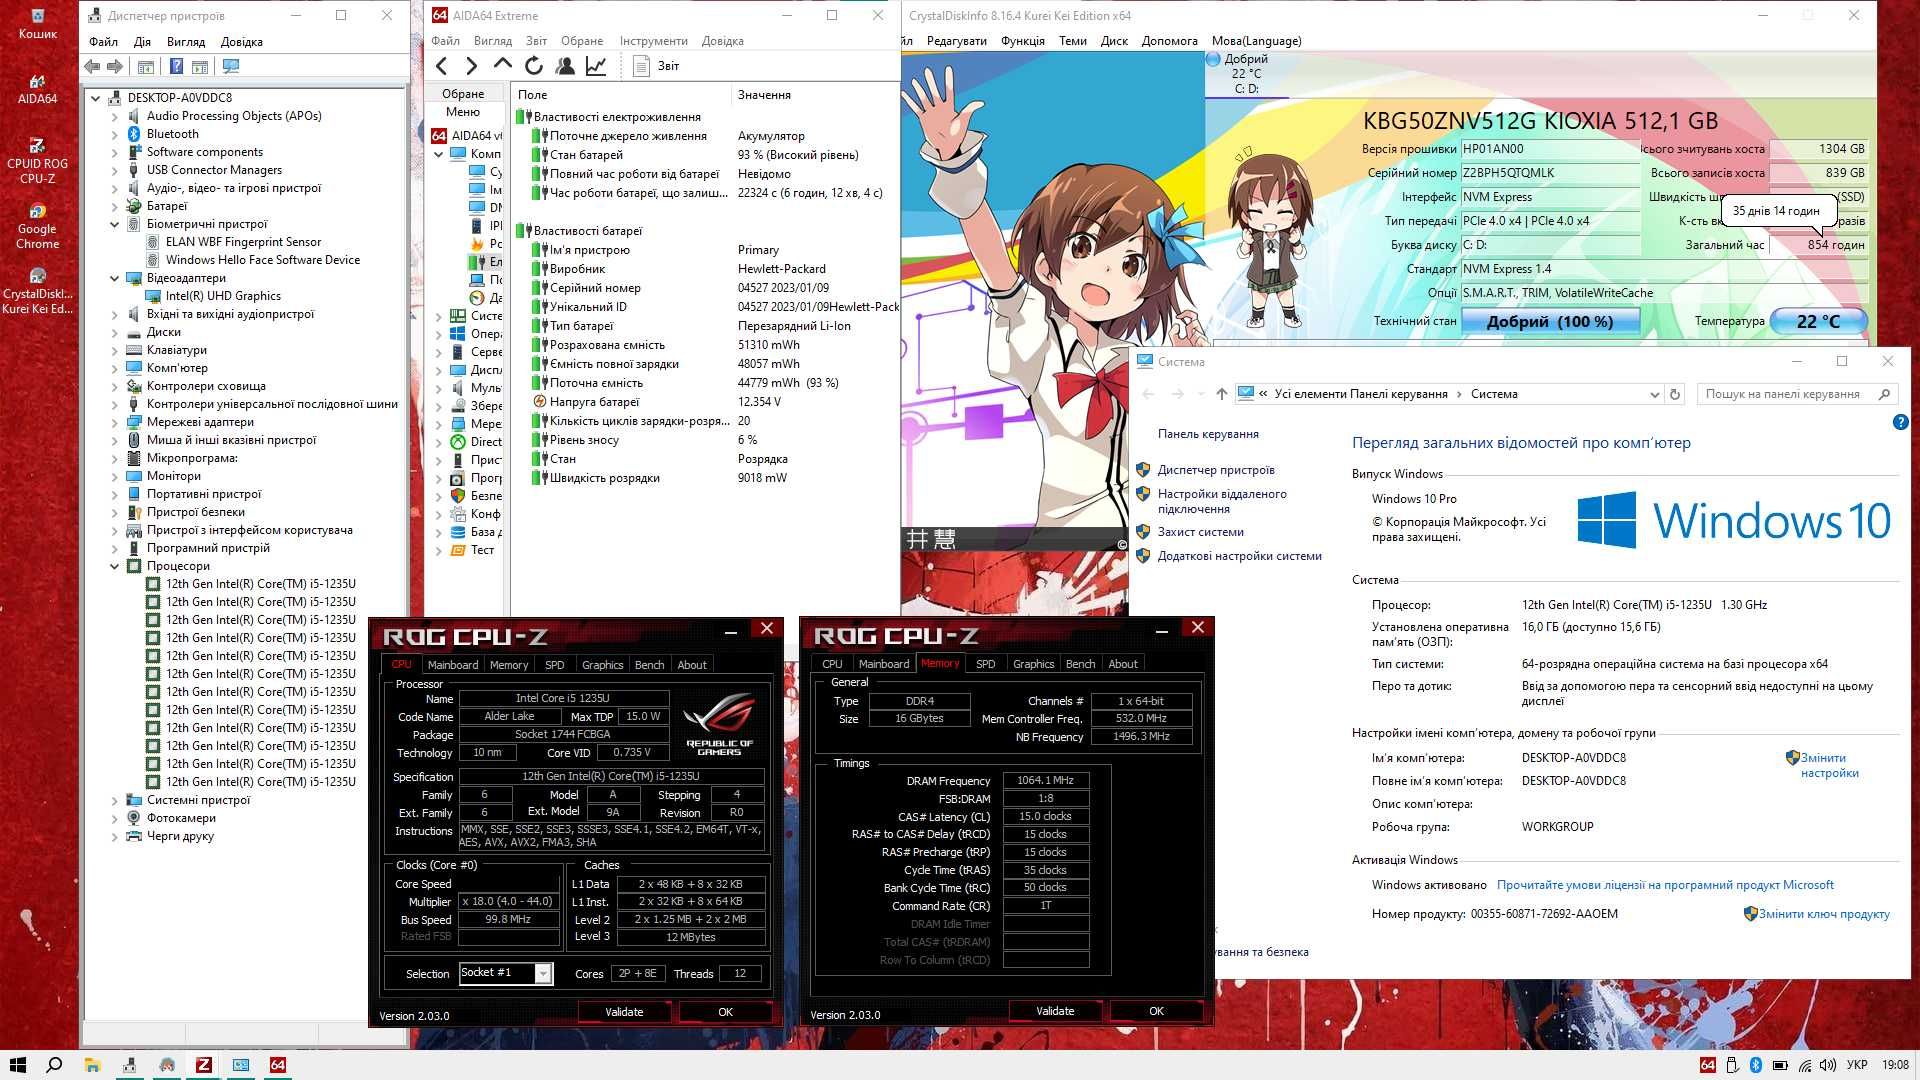This screenshot has height=1080, width=1920.
Task: Click the AIDA64 forward navigation arrow
Action: tap(471, 66)
